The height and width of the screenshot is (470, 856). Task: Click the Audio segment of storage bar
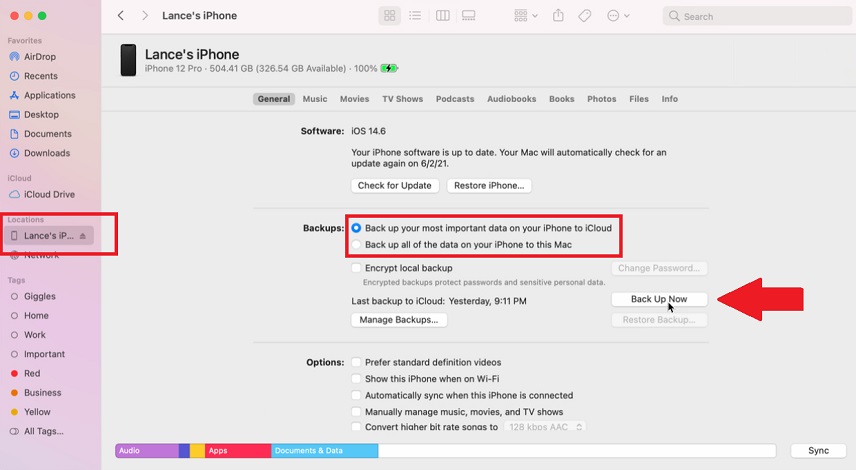click(x=147, y=450)
